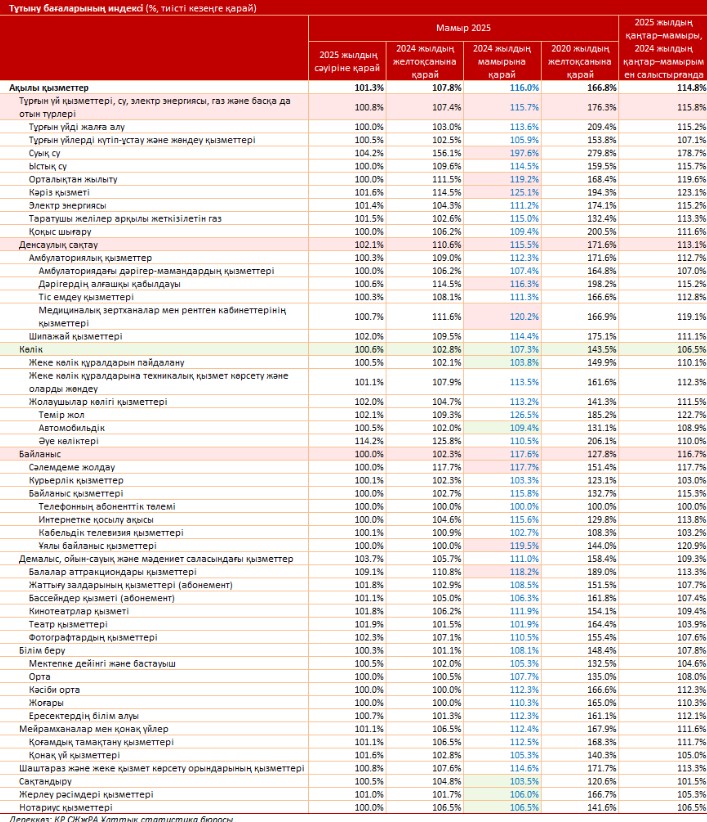Click the 'Көлік' category row label
The height and width of the screenshot is (822, 707).
coord(31,349)
